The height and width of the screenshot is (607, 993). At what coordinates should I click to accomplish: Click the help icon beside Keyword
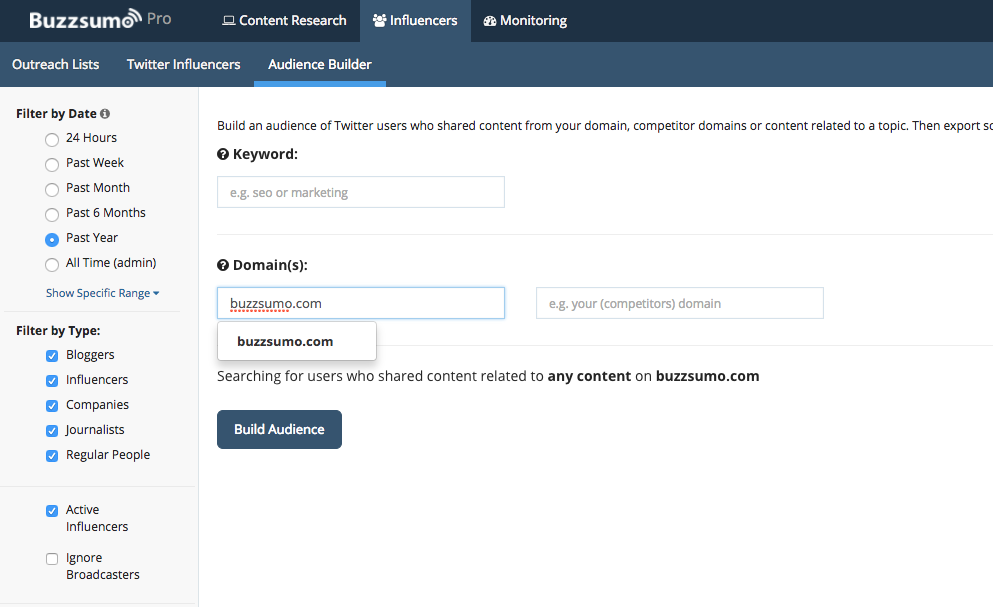(x=223, y=154)
